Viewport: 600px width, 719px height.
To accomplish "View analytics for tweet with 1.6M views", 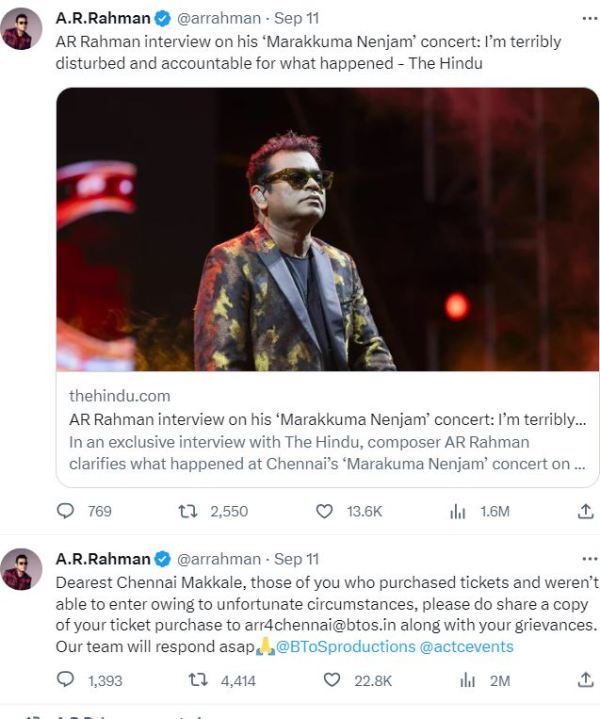I will (457, 511).
